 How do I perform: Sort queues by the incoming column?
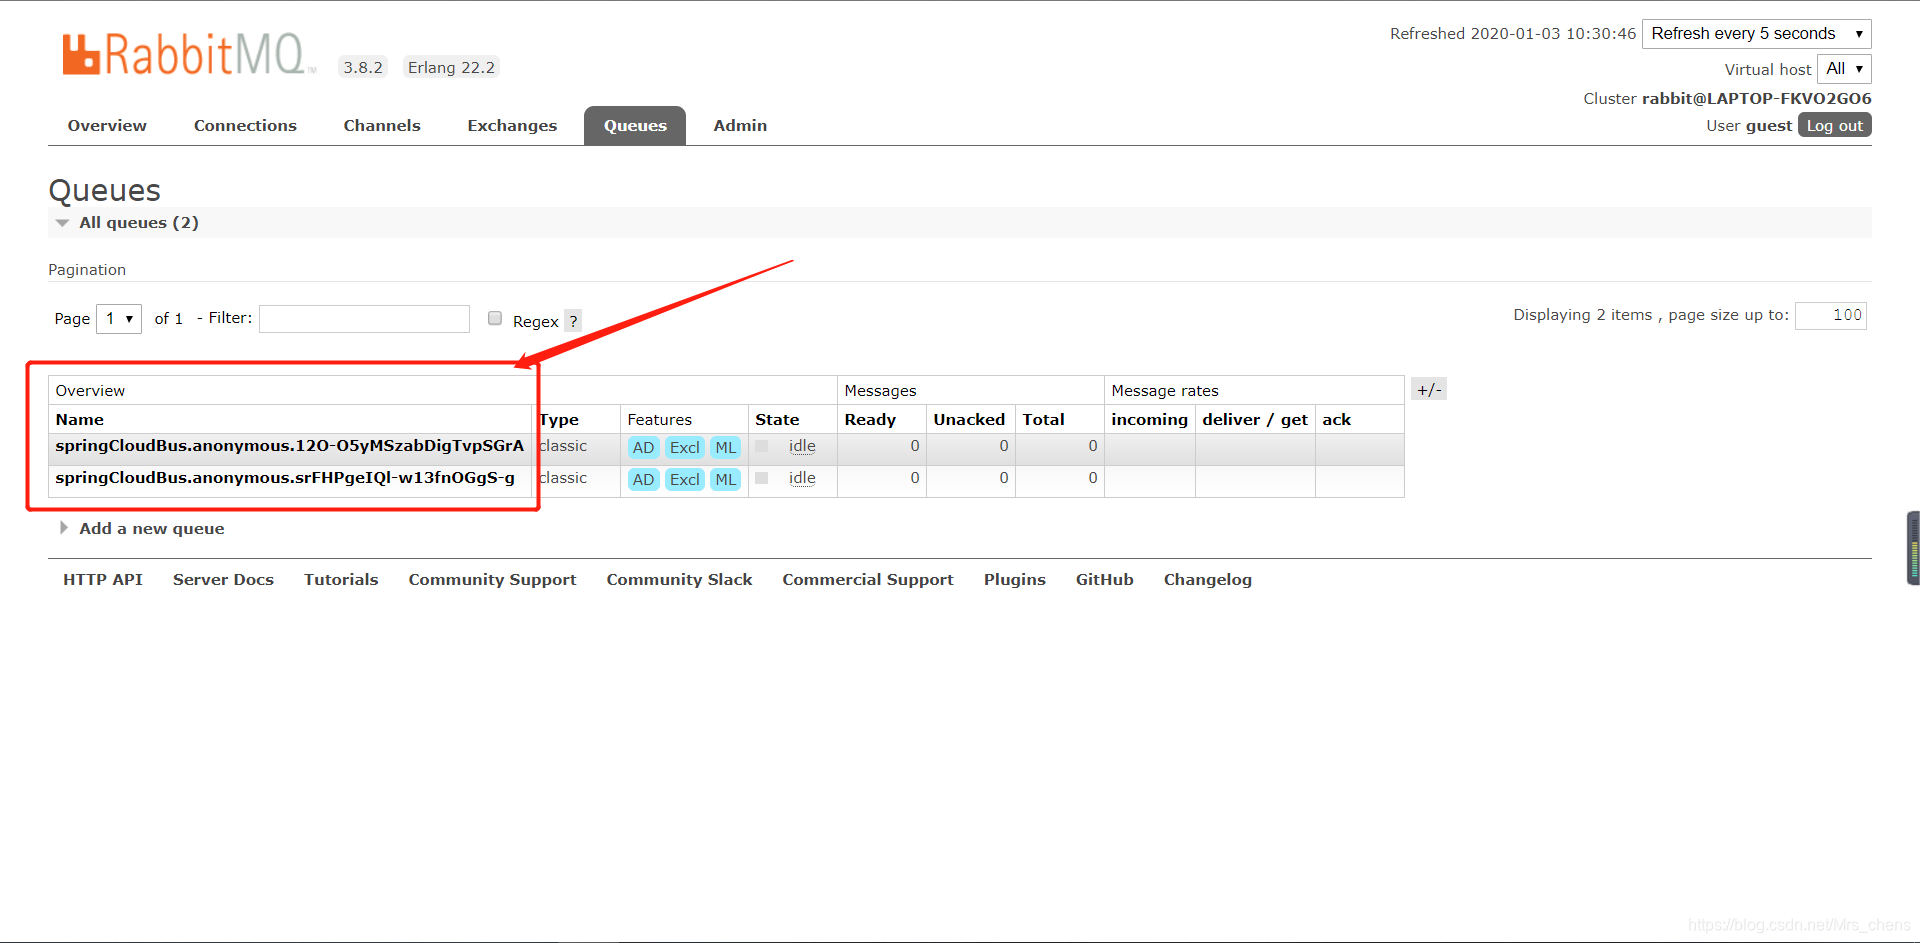click(x=1149, y=420)
